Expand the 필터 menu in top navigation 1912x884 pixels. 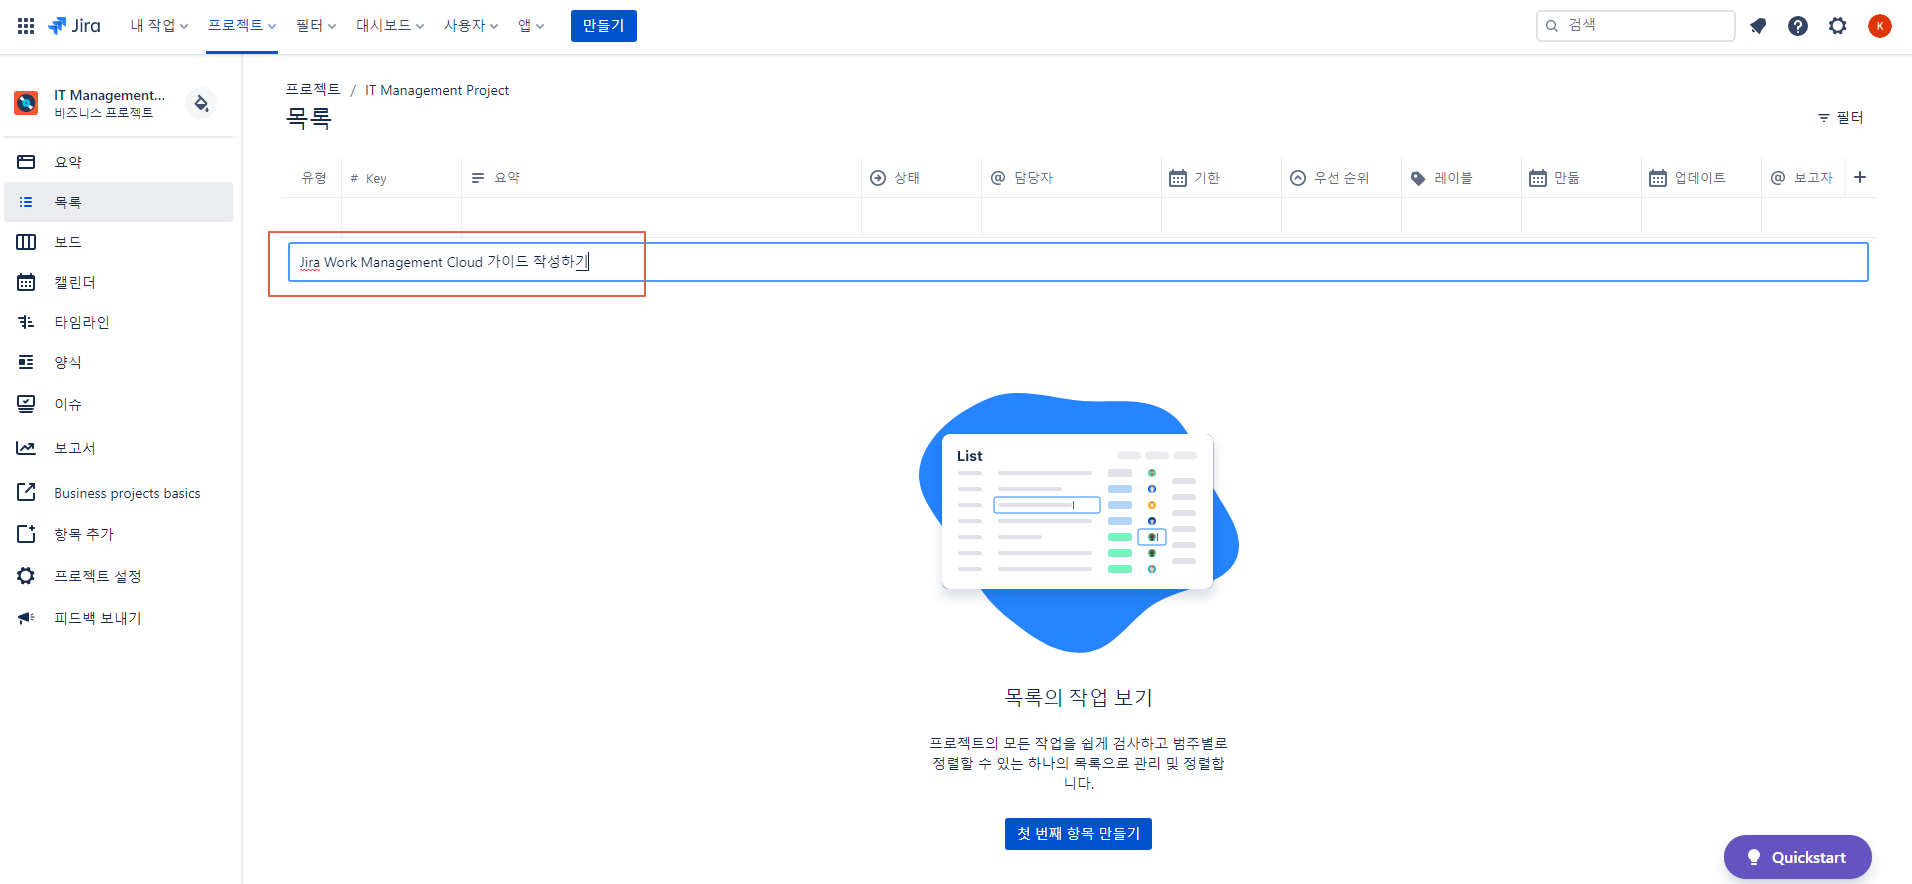click(316, 26)
